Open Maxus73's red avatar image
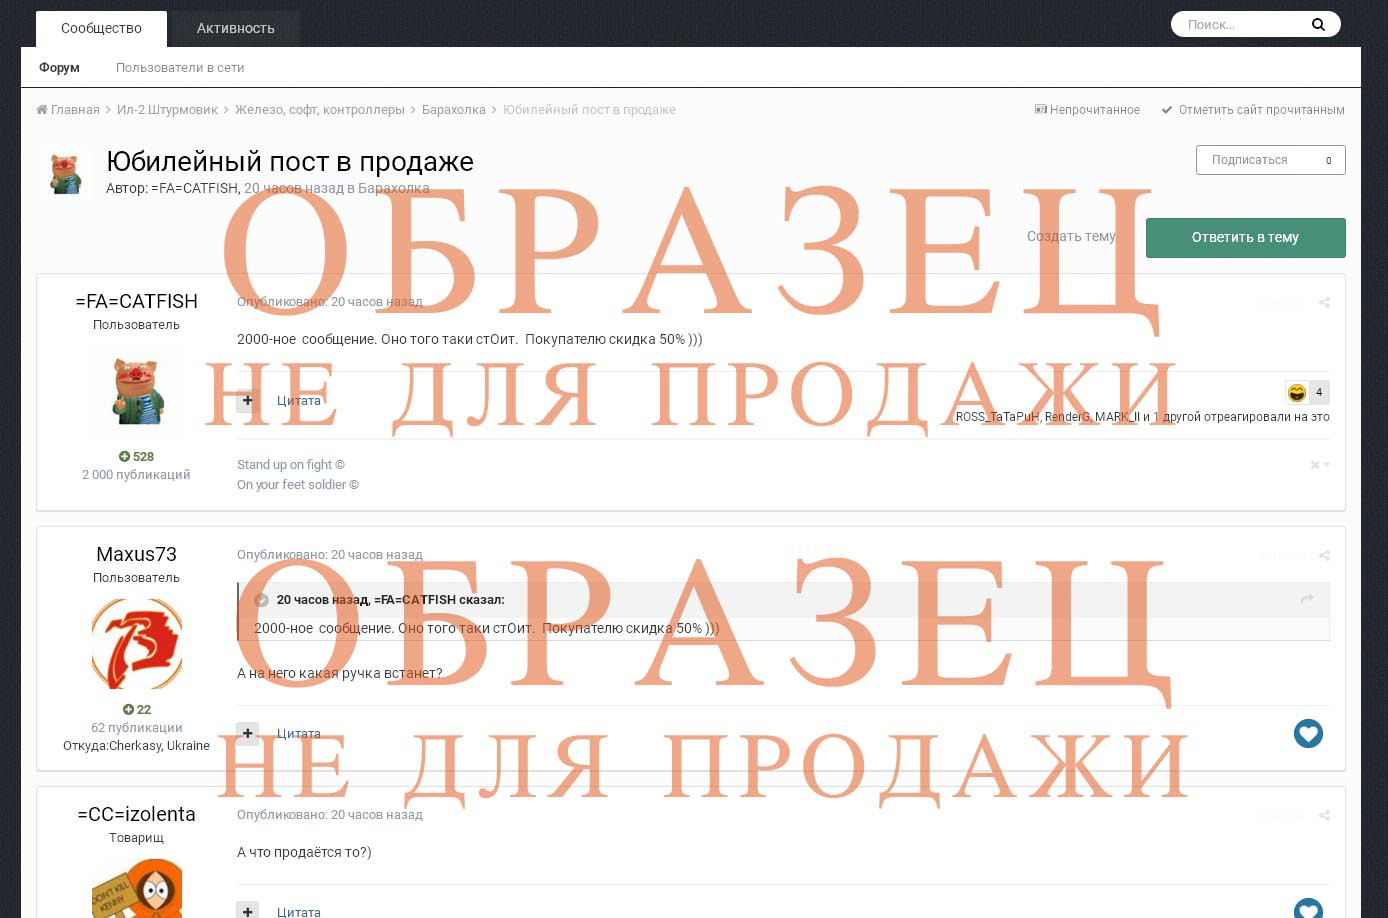This screenshot has width=1388, height=918. [136, 643]
